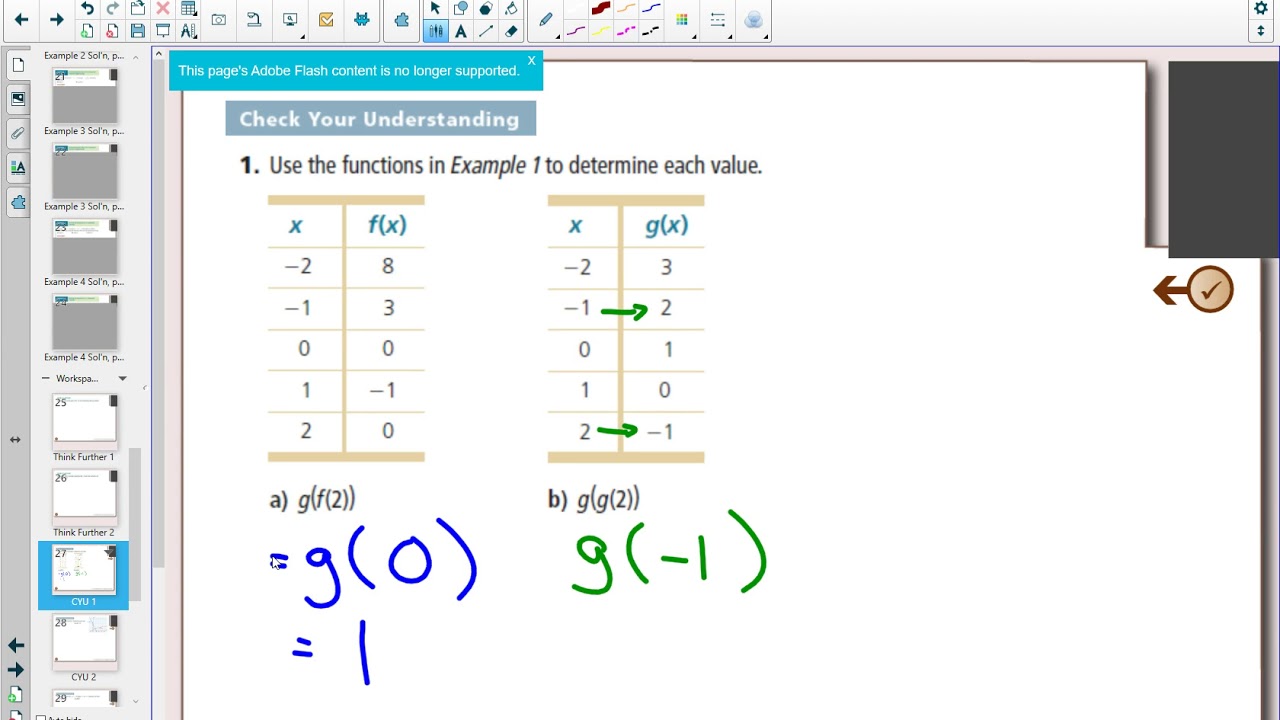Open toolbar settings gear

click(1261, 9)
